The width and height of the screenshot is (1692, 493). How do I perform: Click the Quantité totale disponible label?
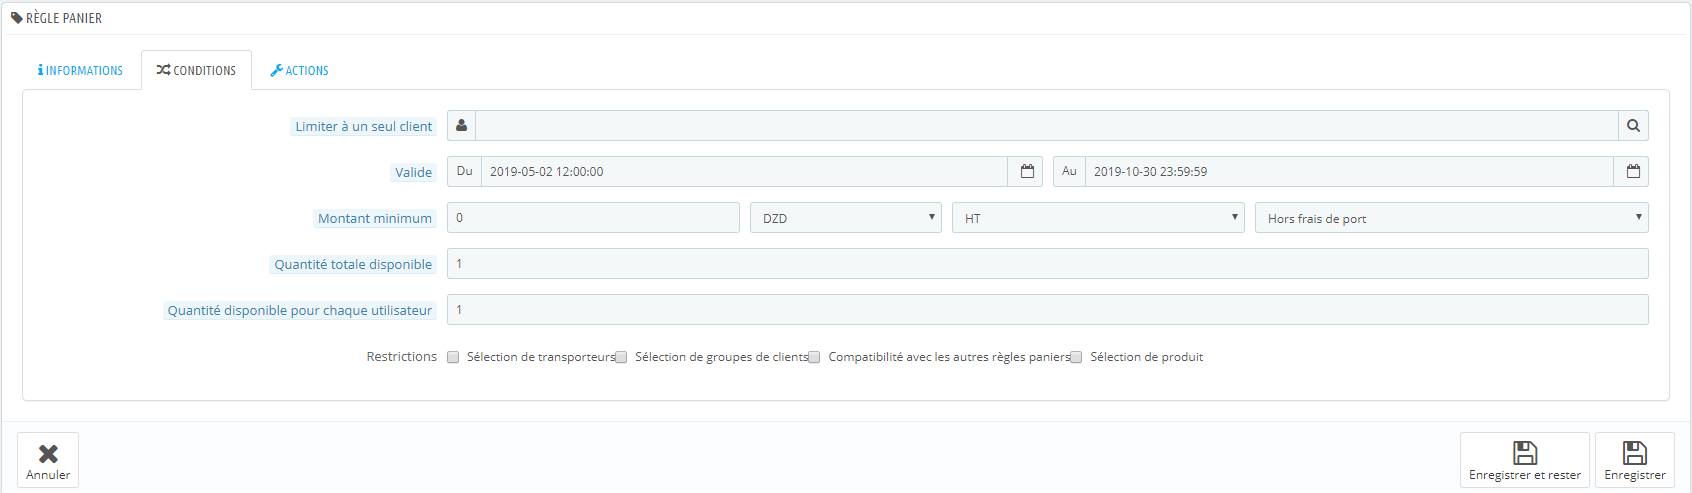[x=353, y=265]
